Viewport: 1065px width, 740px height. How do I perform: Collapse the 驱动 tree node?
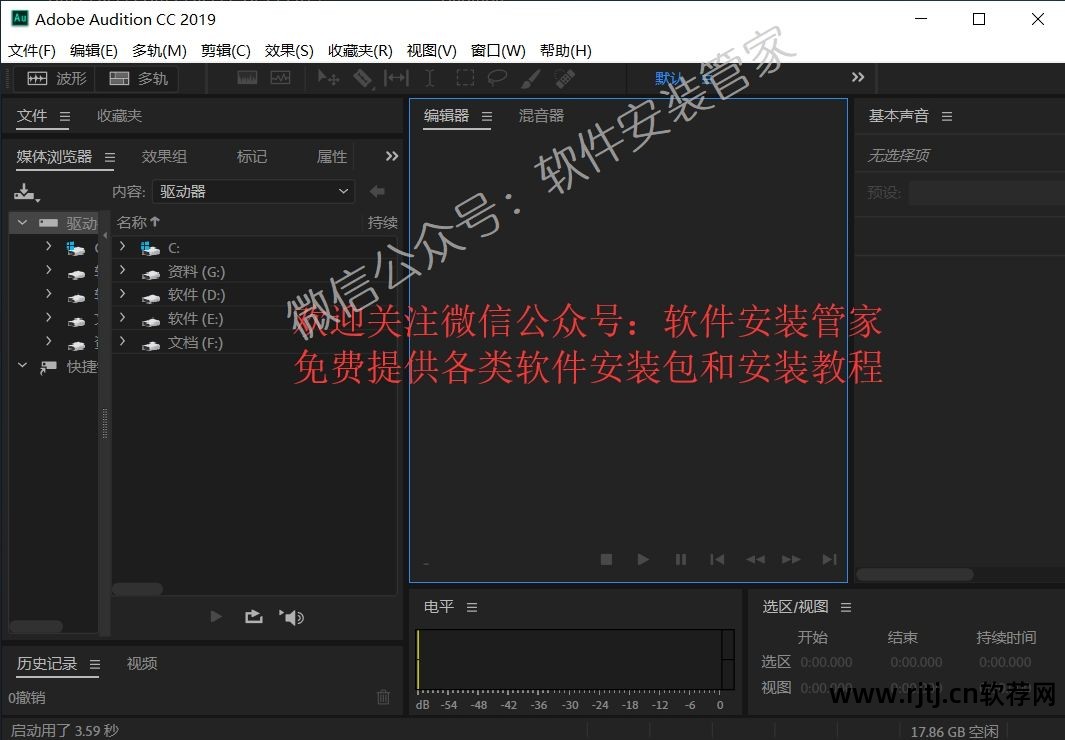(22, 223)
